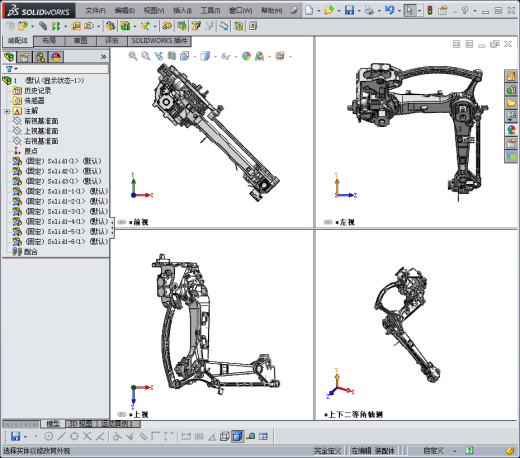Click the Rebuild traffic light icon

(x=430, y=10)
